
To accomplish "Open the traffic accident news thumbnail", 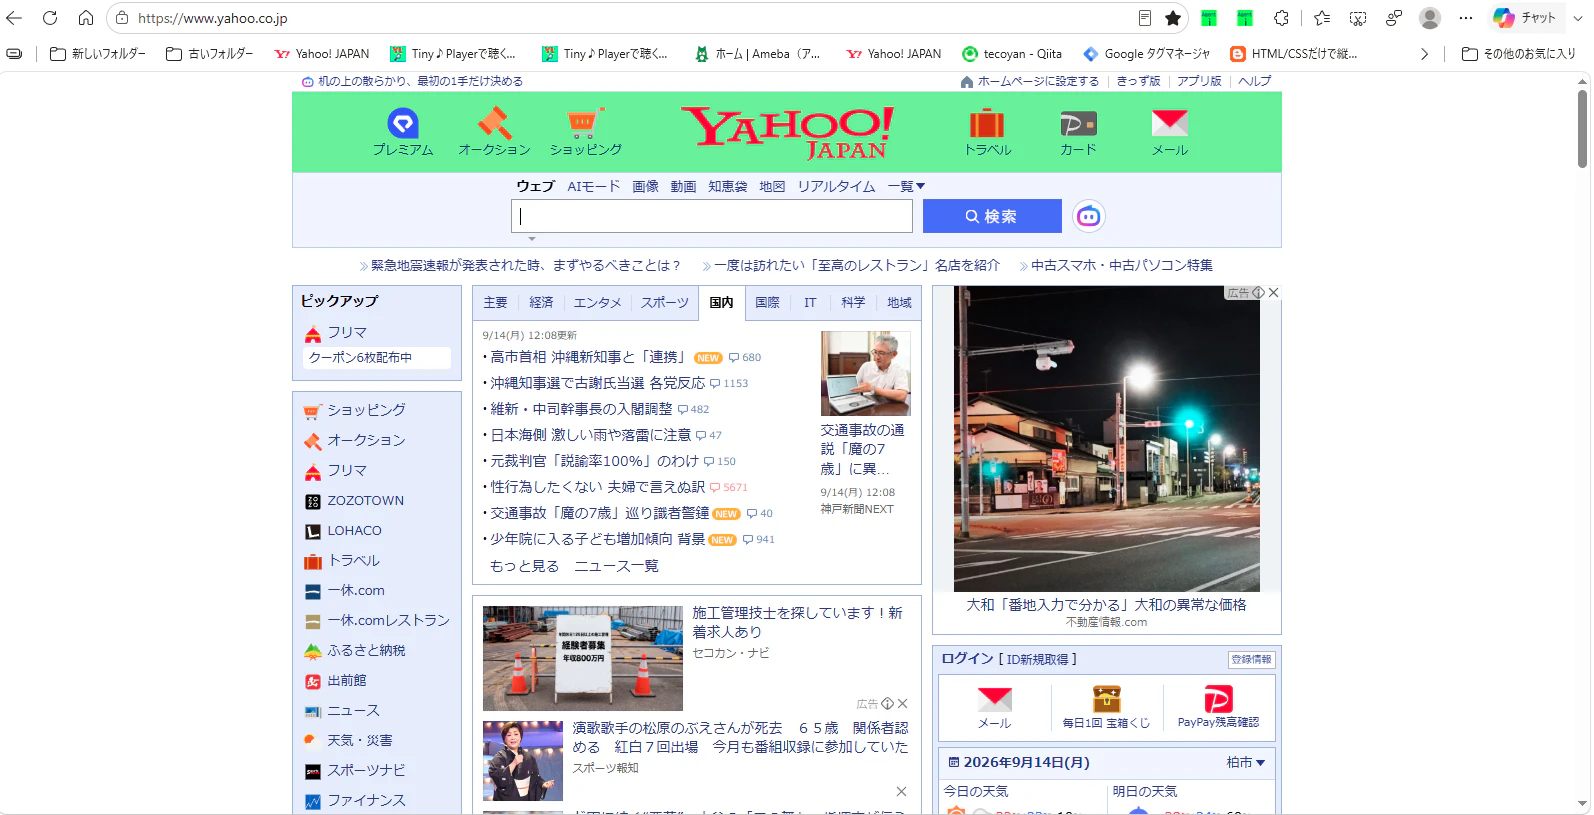I will click(x=866, y=373).
